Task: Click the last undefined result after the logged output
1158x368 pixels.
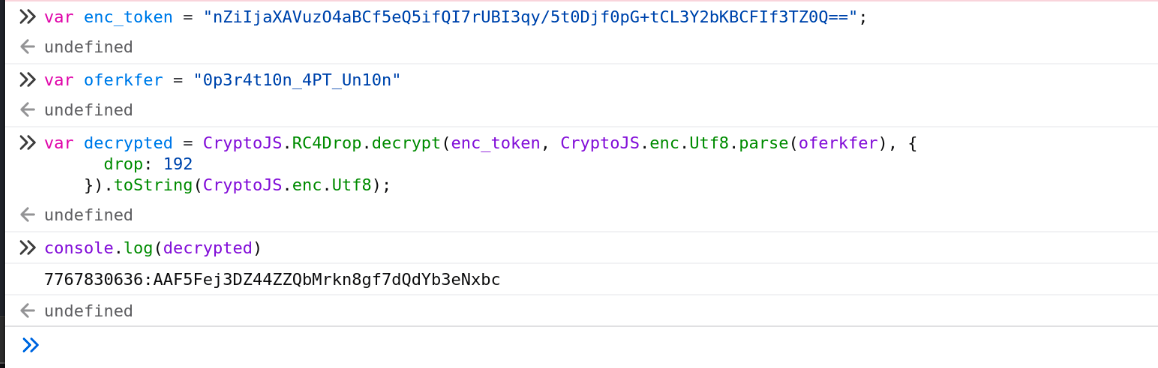Action: 89,311
